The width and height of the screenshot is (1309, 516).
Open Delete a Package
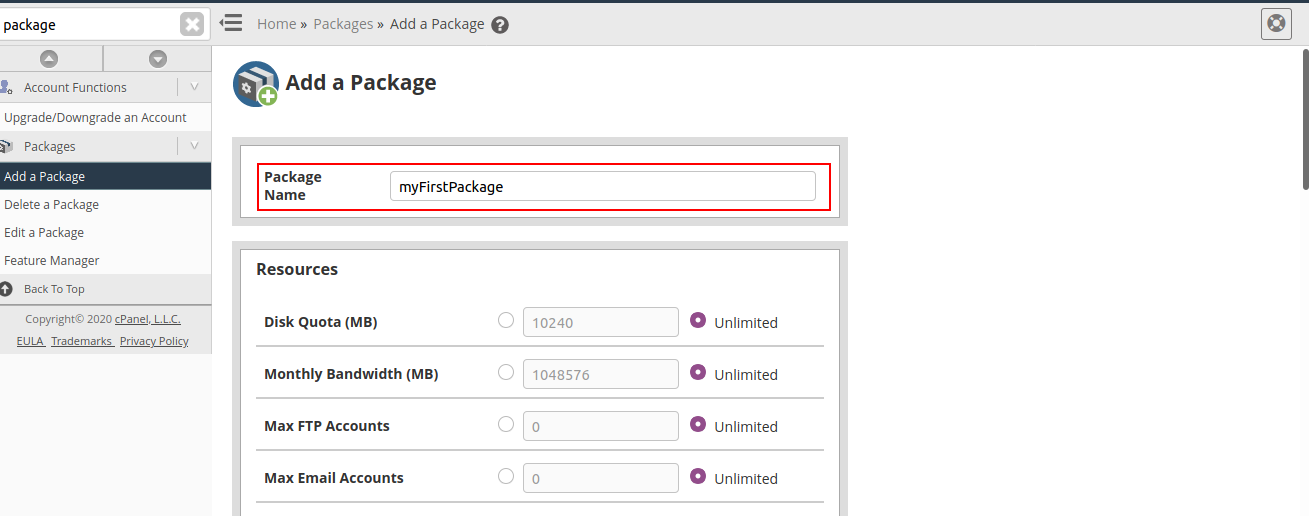pyautogui.click(x=51, y=204)
